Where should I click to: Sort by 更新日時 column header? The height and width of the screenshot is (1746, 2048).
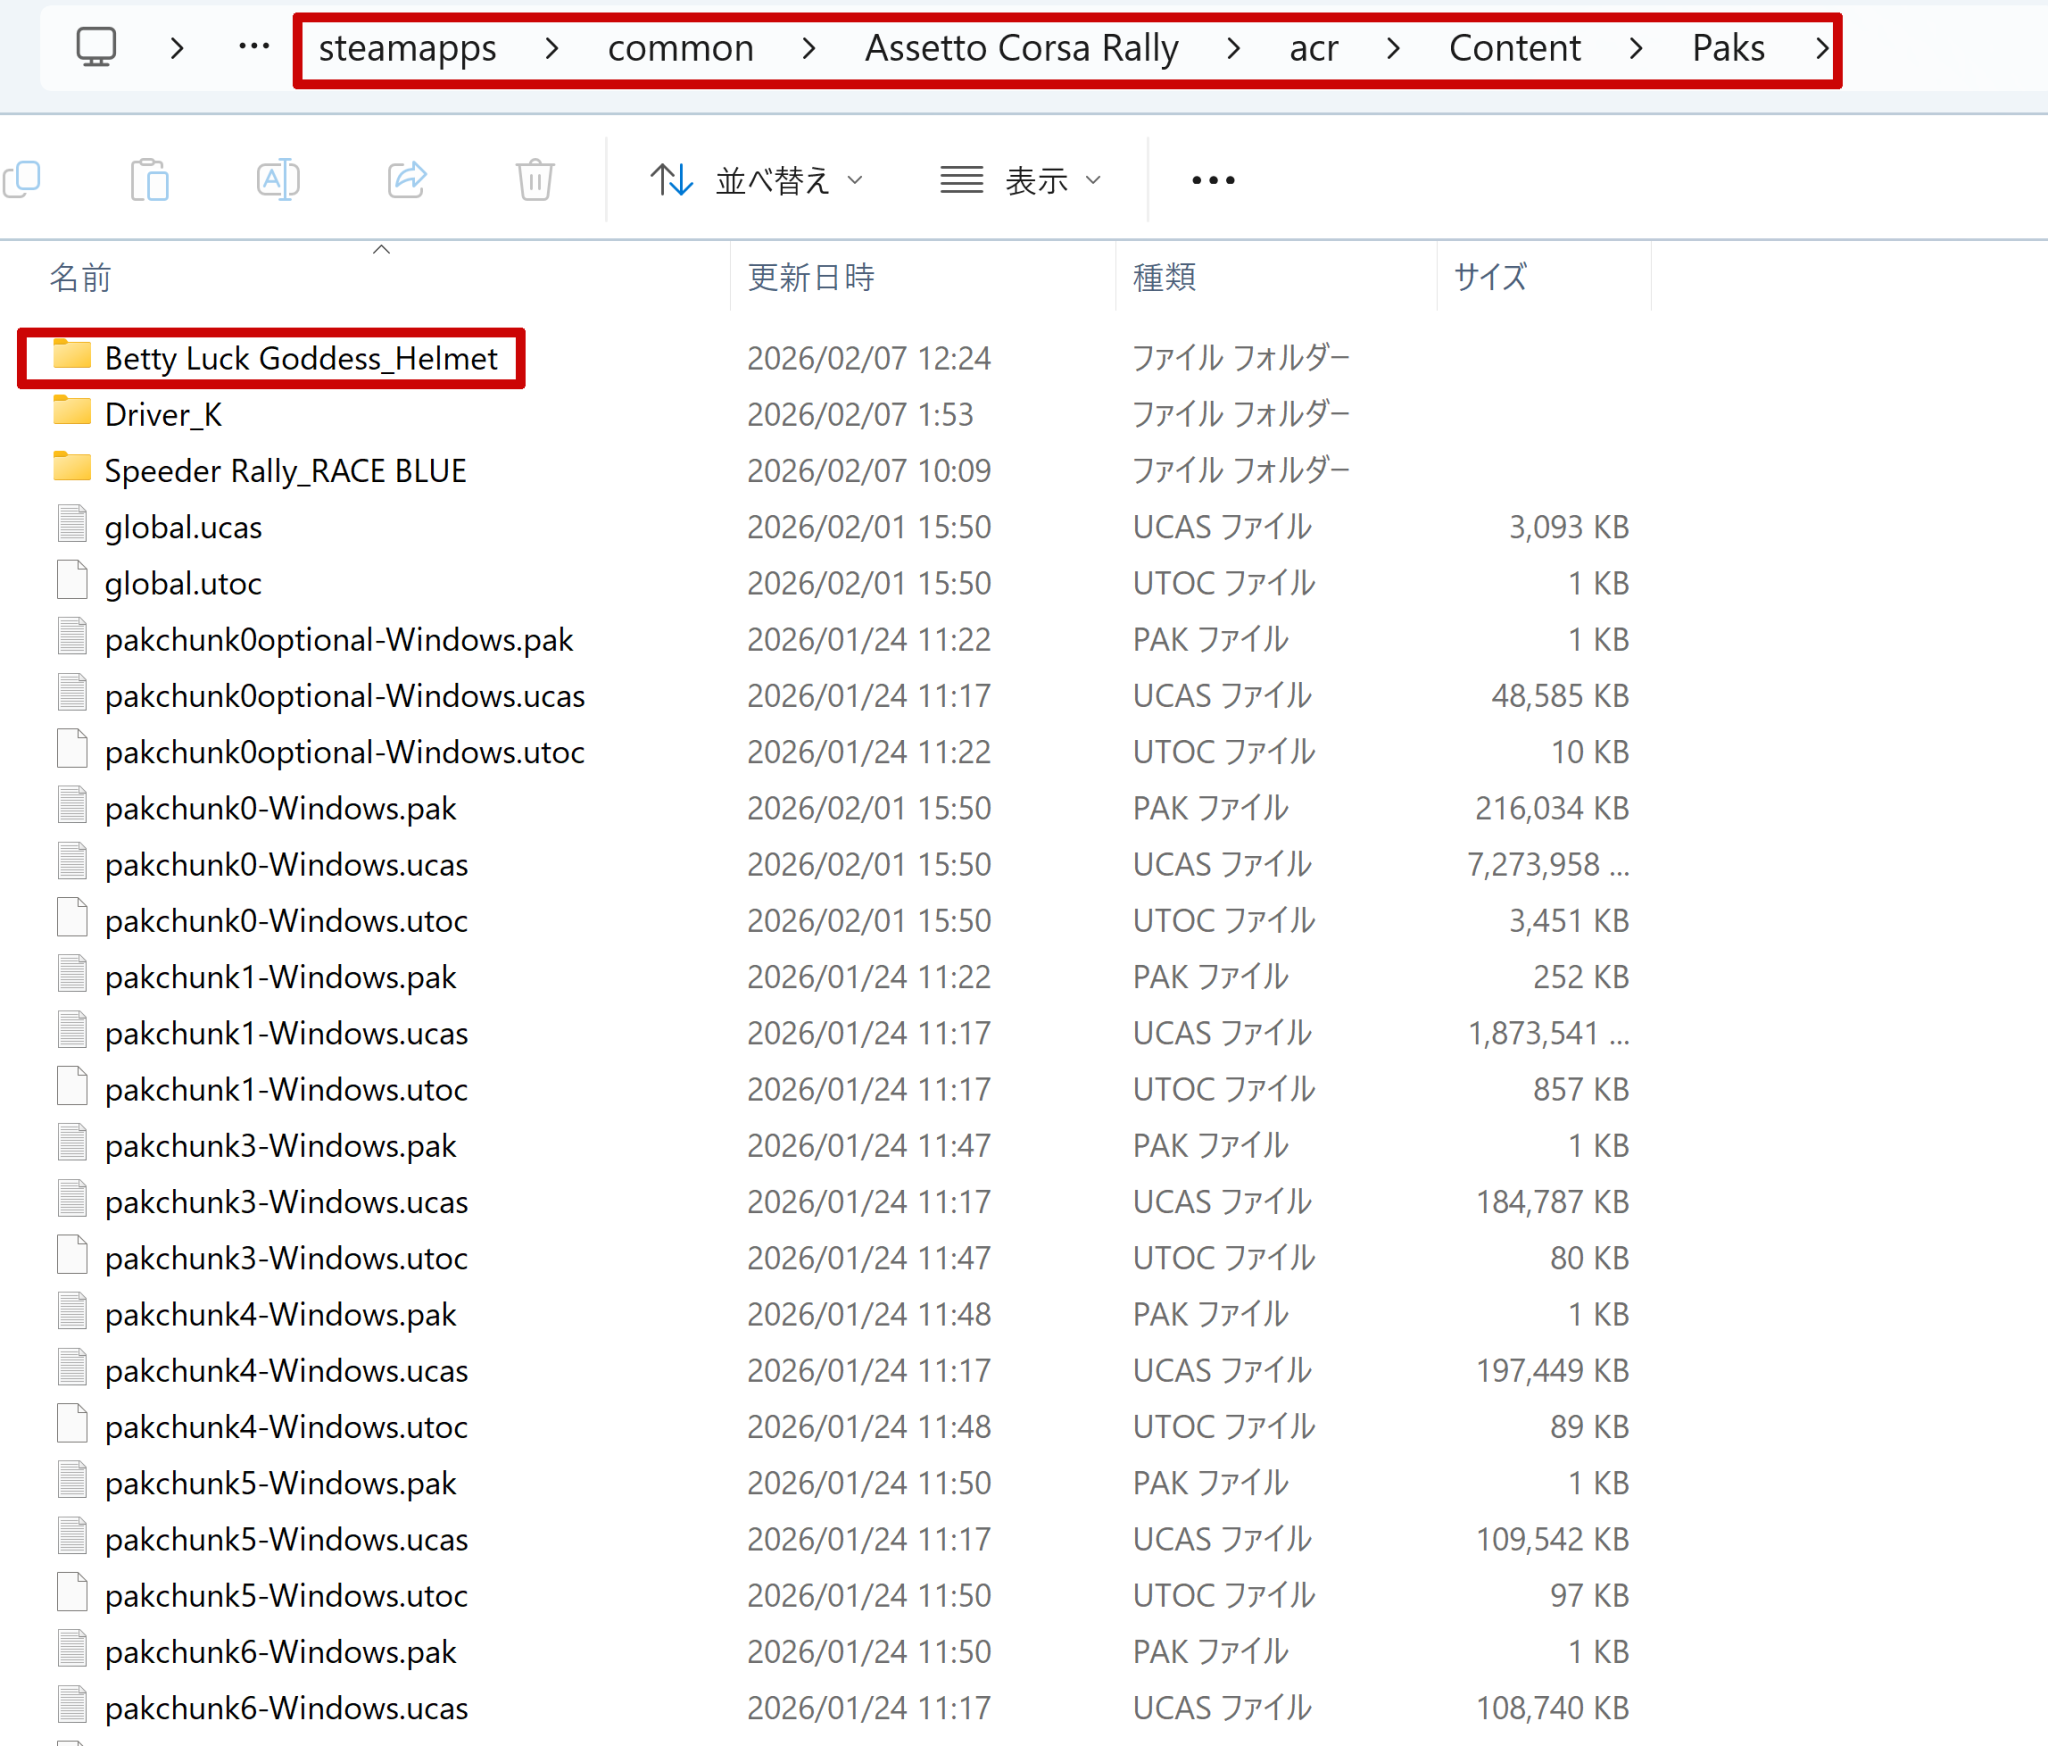click(811, 277)
